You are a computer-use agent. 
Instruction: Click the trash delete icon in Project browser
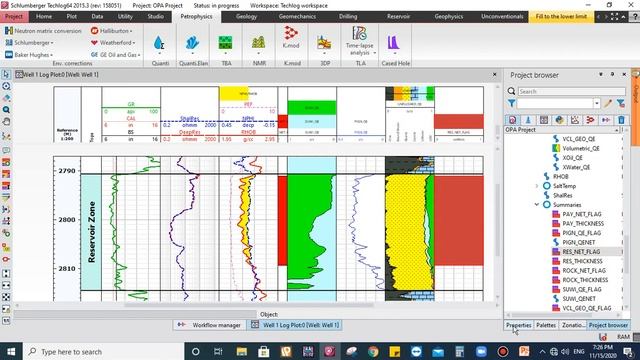coord(621,120)
